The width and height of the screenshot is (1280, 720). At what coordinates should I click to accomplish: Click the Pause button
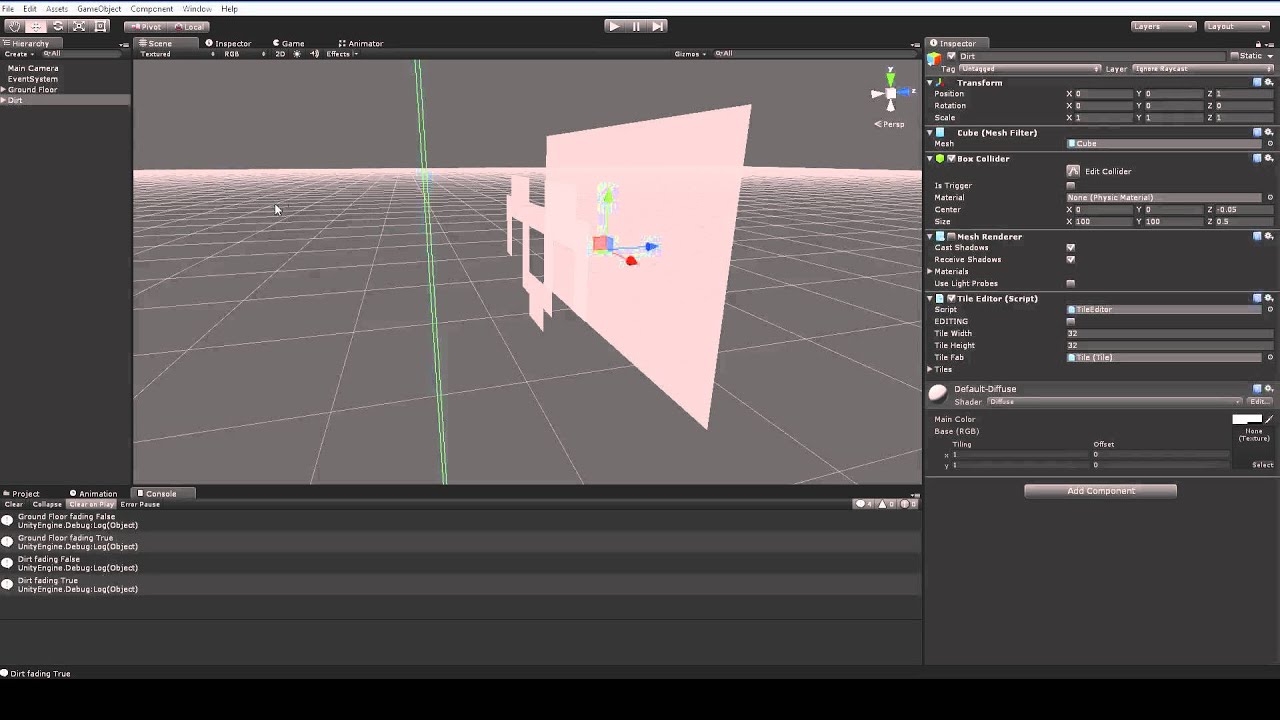pos(636,26)
